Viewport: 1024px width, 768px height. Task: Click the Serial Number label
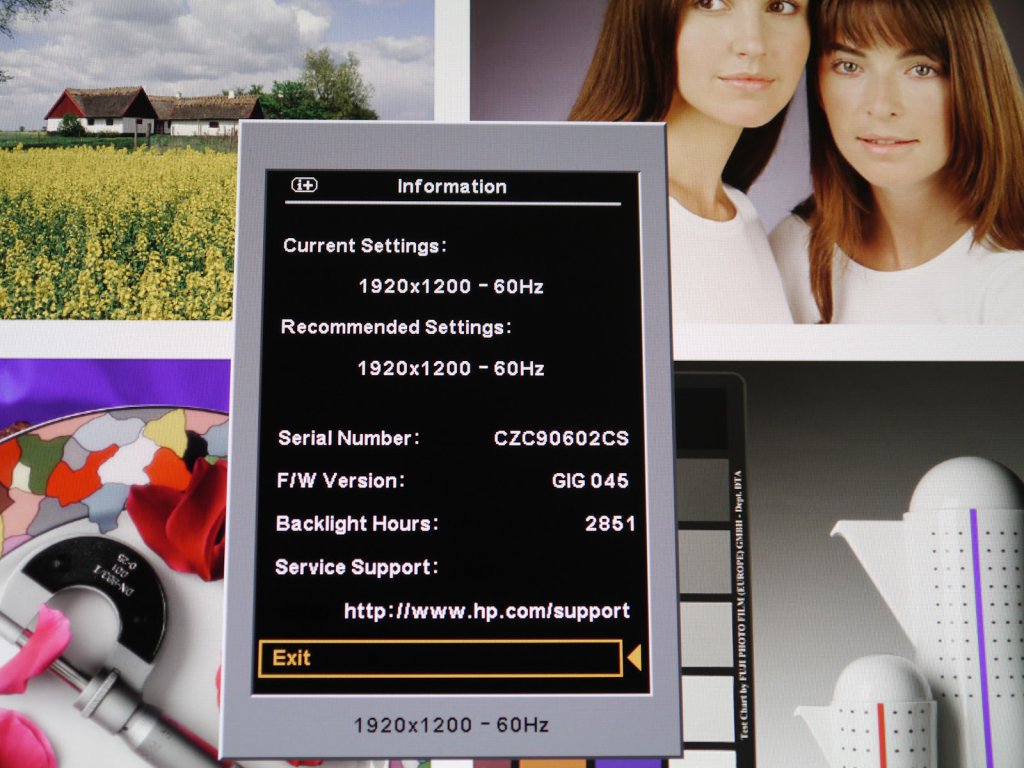(x=349, y=438)
